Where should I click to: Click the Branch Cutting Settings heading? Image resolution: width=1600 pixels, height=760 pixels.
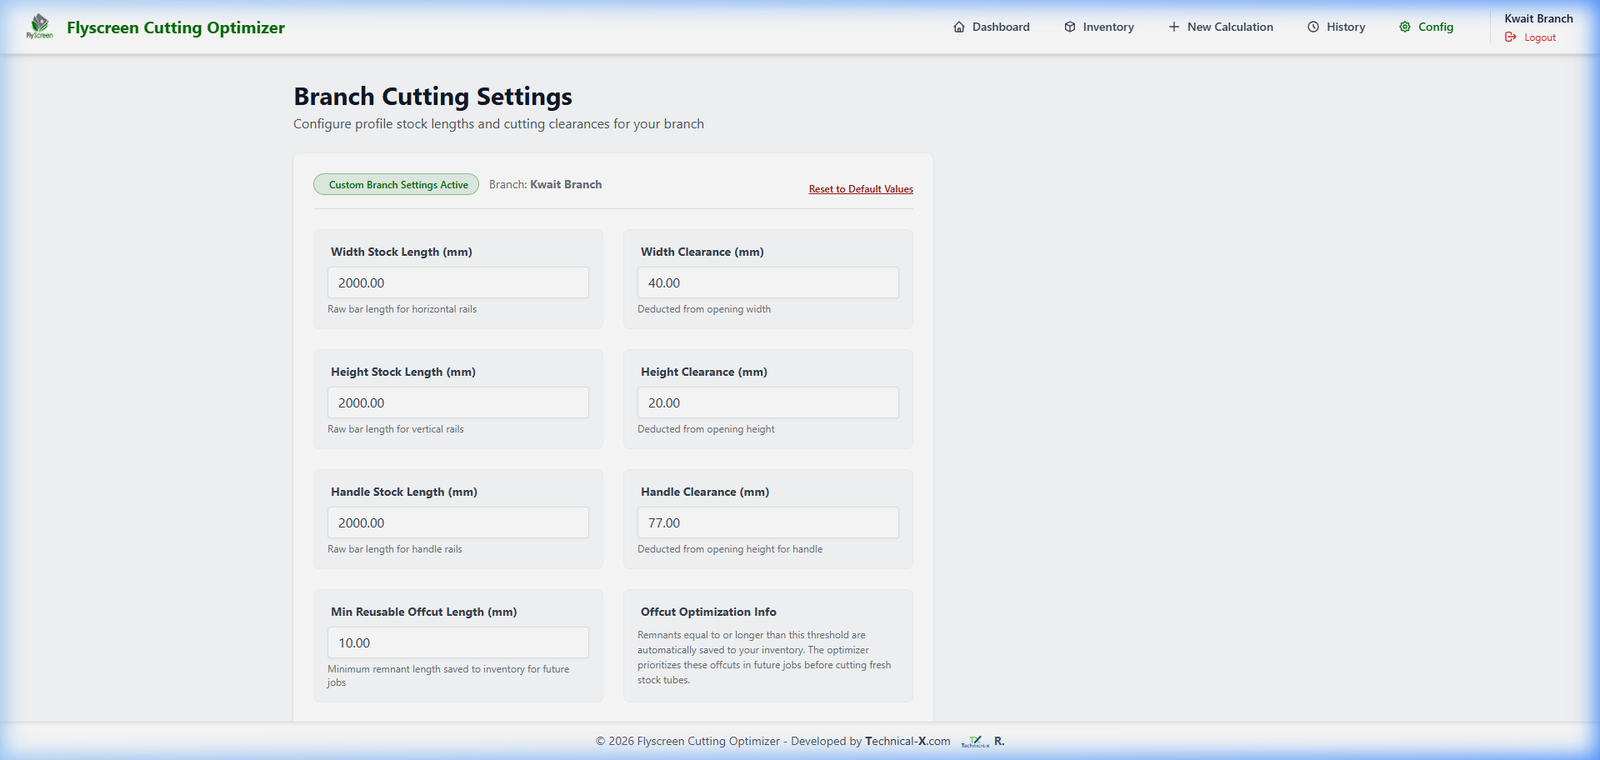tap(433, 96)
